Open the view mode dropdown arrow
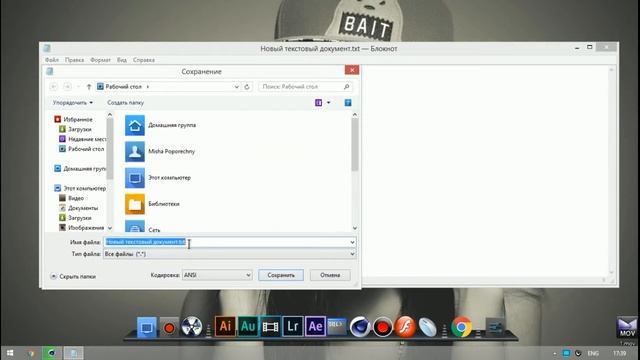 coord(329,102)
